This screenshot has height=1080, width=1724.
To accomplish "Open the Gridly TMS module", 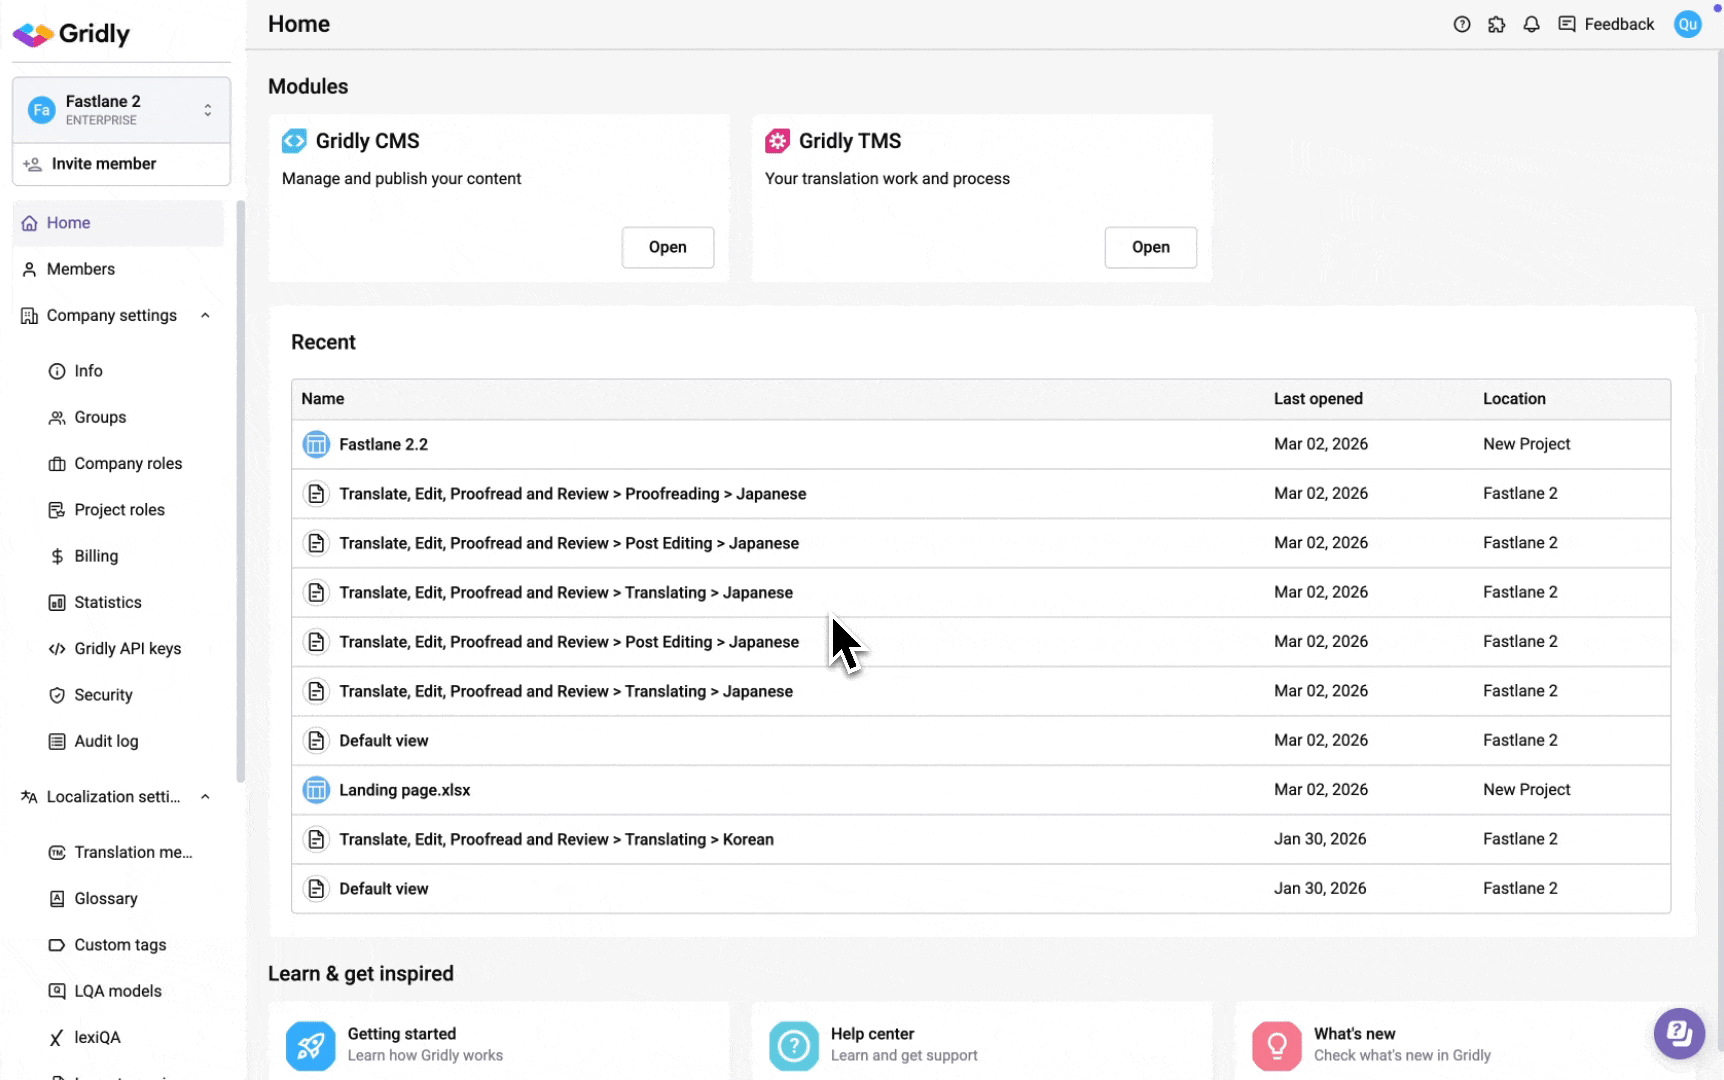I will click(x=1150, y=247).
